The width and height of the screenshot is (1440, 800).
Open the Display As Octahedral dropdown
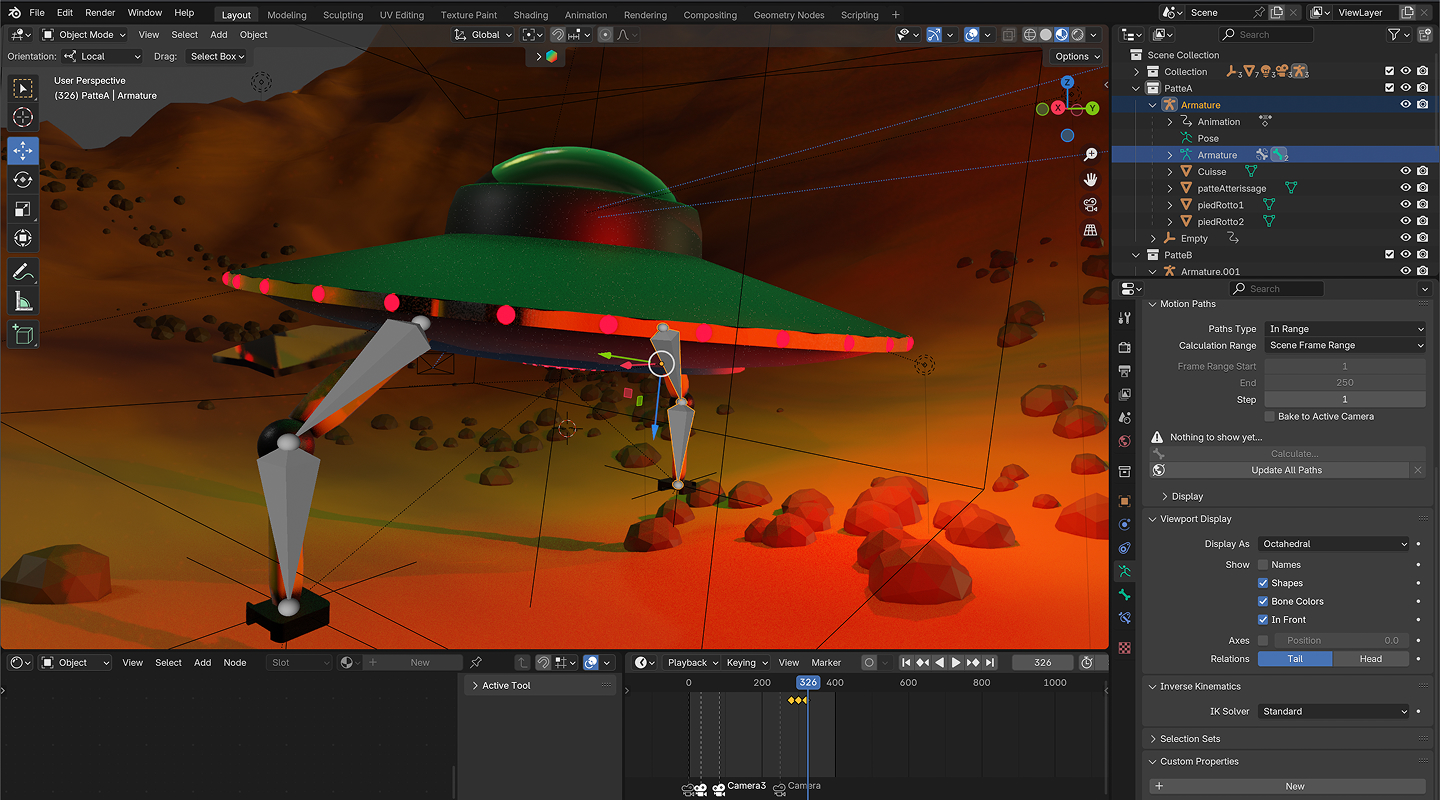pos(1334,544)
